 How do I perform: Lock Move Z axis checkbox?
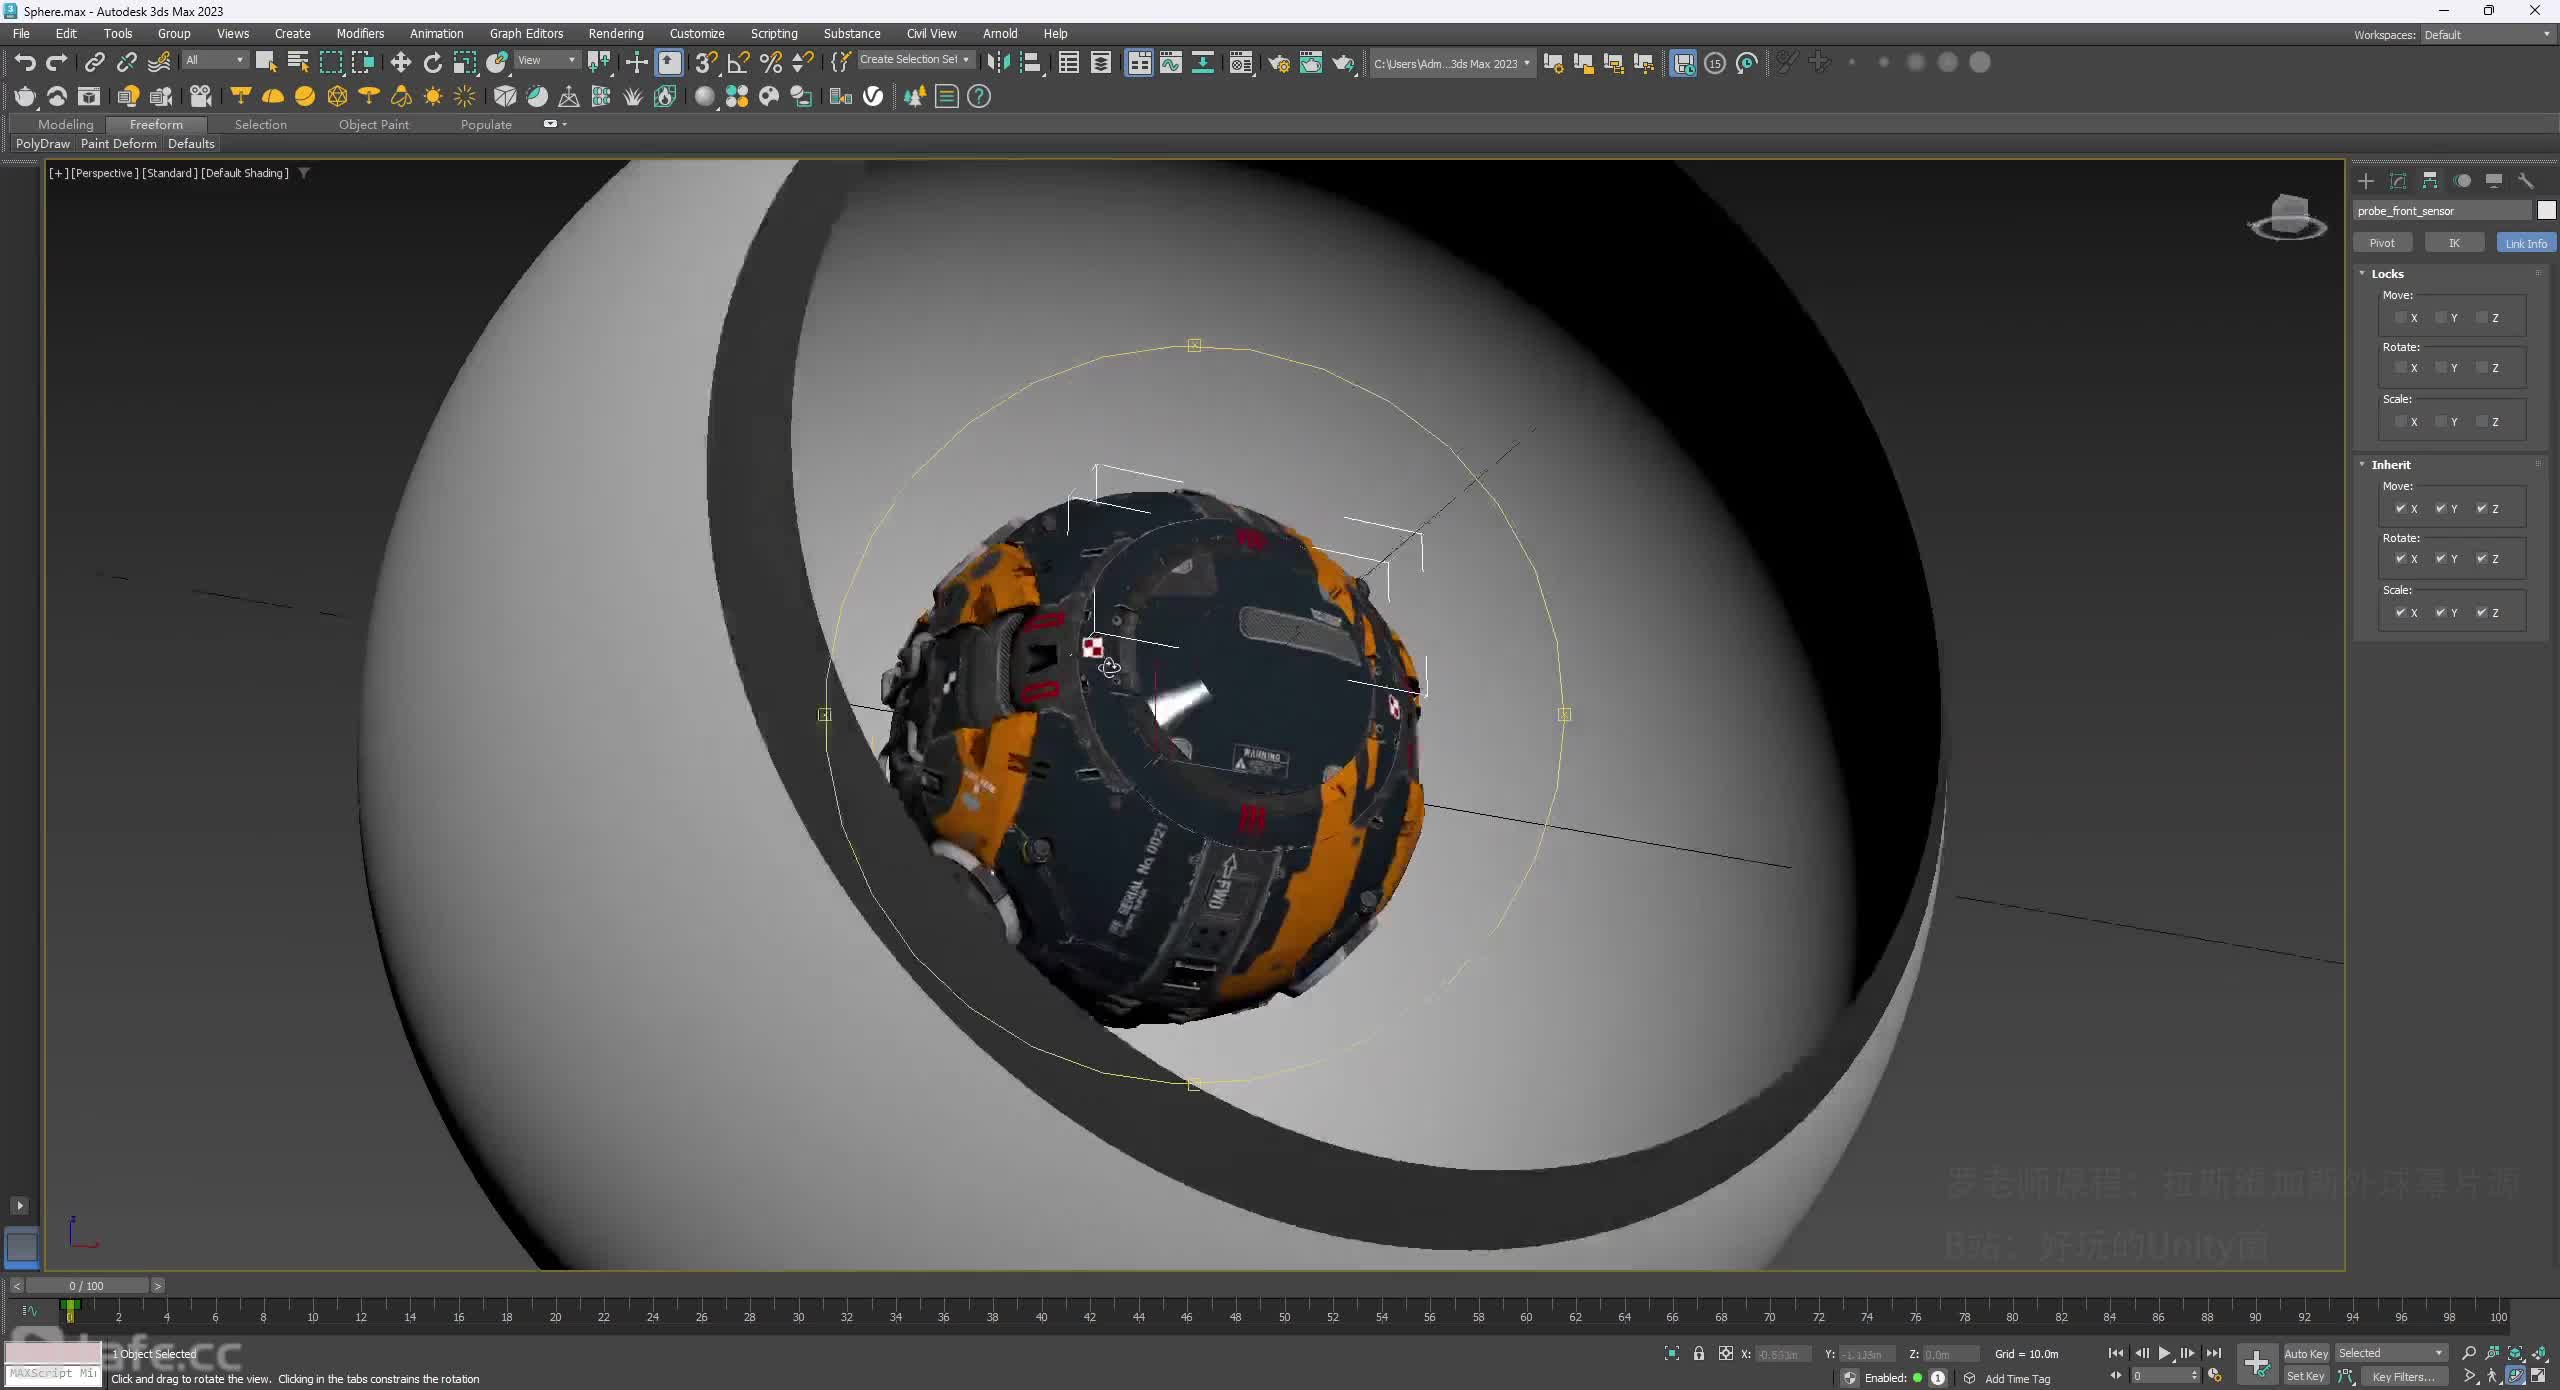[2481, 318]
